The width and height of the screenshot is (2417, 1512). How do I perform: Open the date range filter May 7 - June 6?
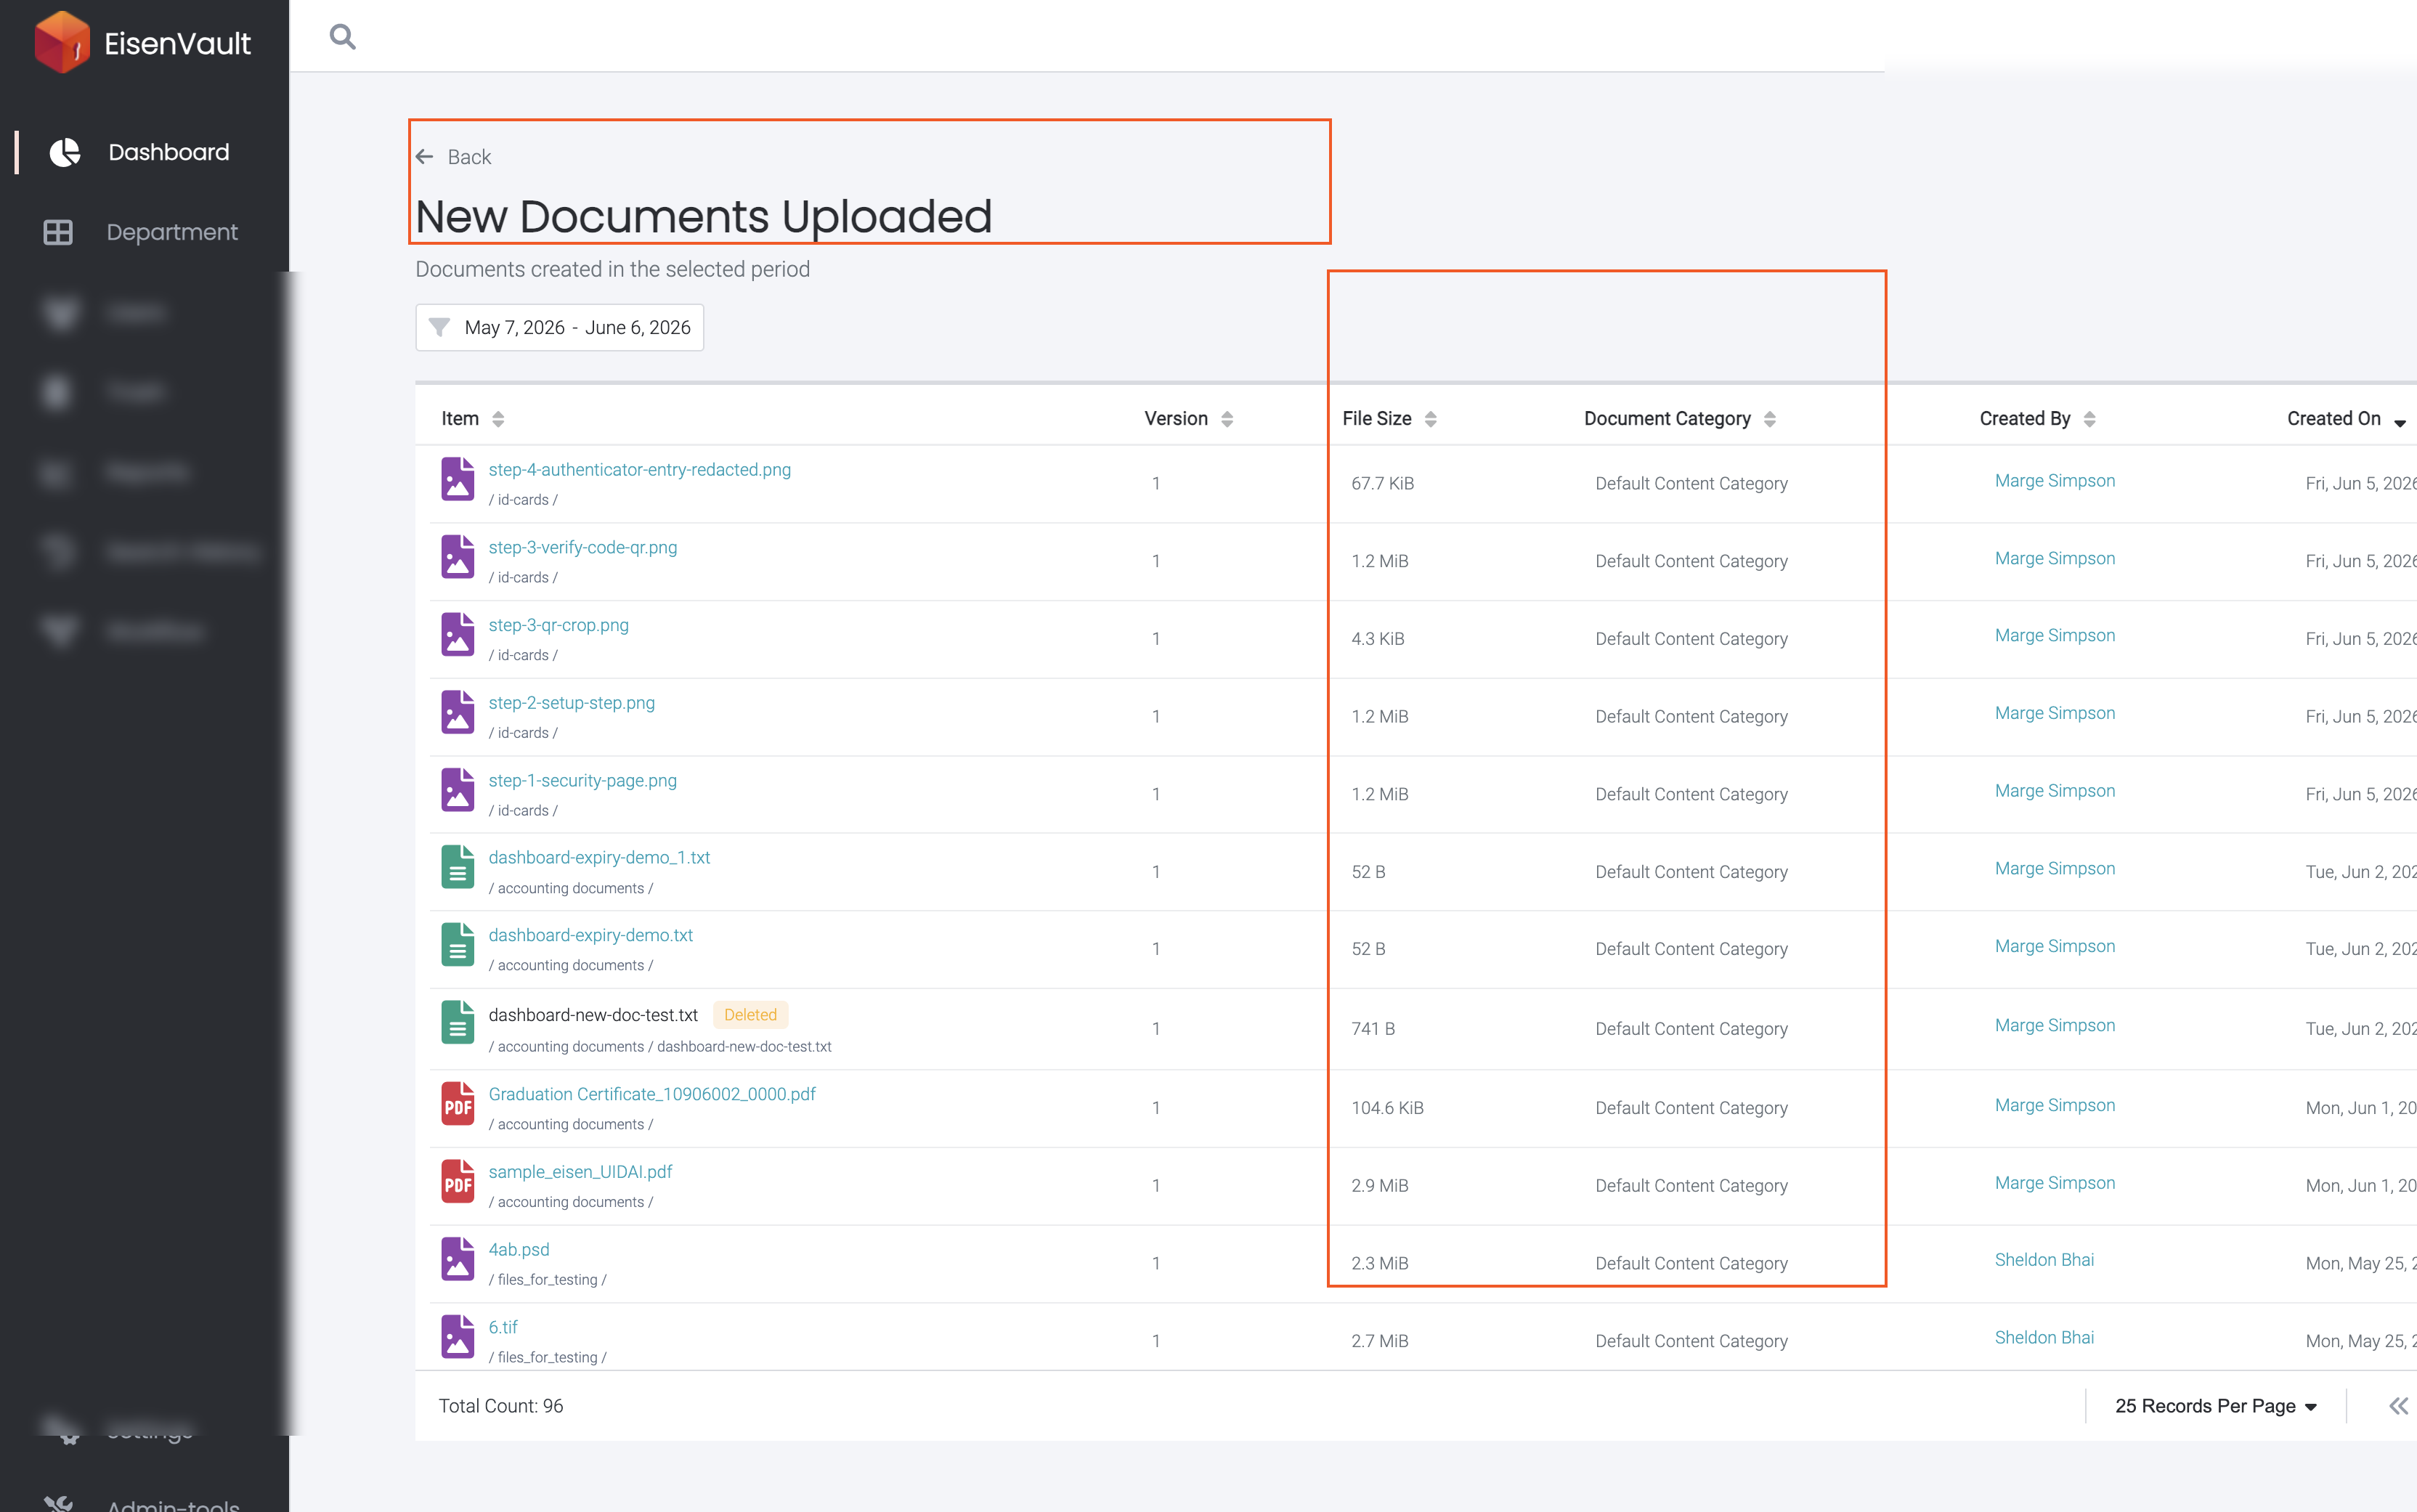[x=559, y=327]
